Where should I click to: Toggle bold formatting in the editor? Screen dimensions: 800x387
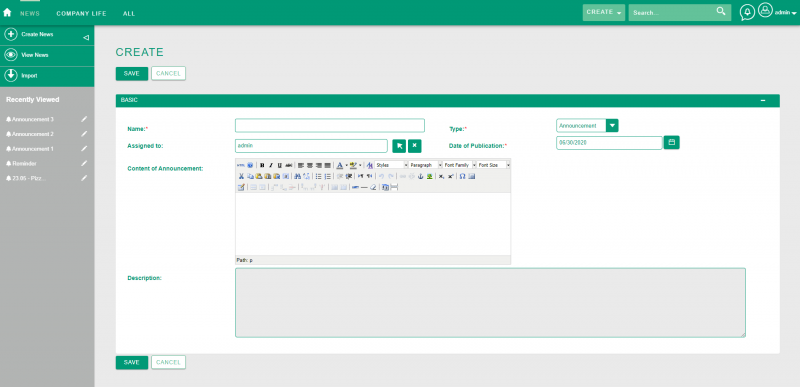[x=262, y=165]
